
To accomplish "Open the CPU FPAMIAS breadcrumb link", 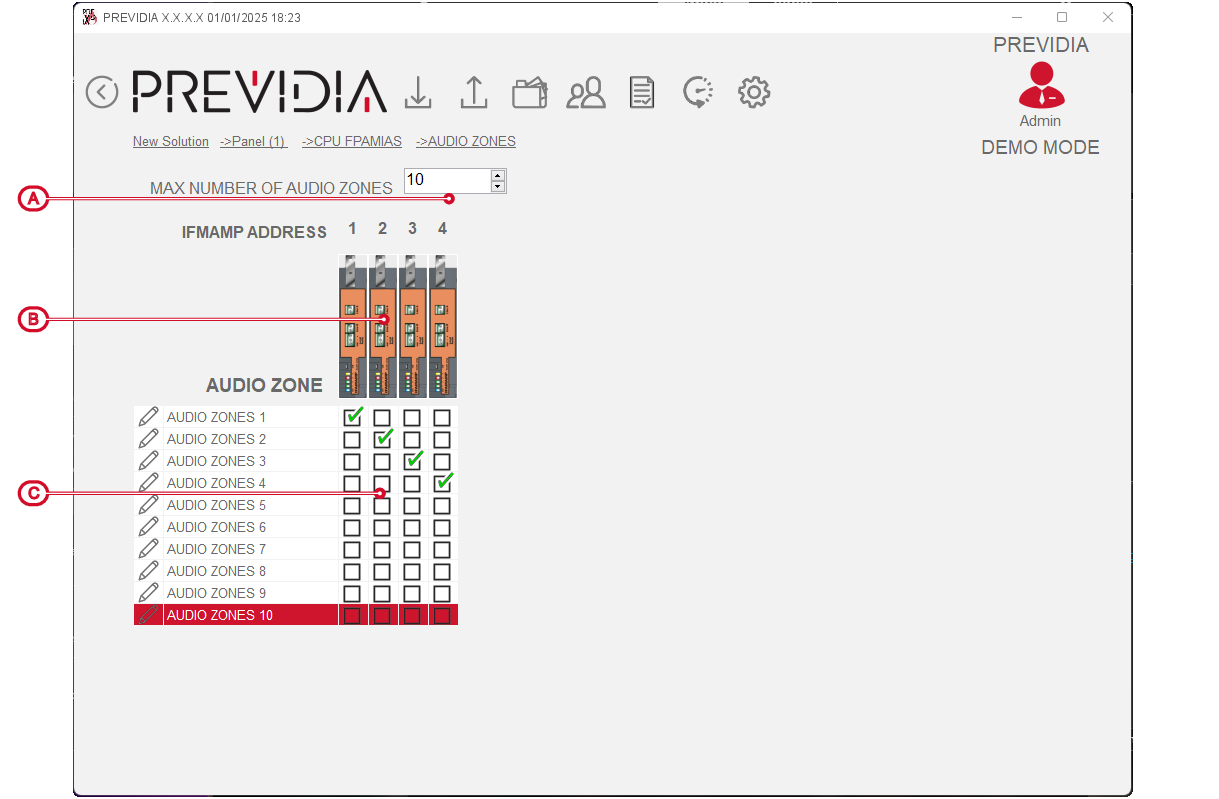I will pos(351,142).
